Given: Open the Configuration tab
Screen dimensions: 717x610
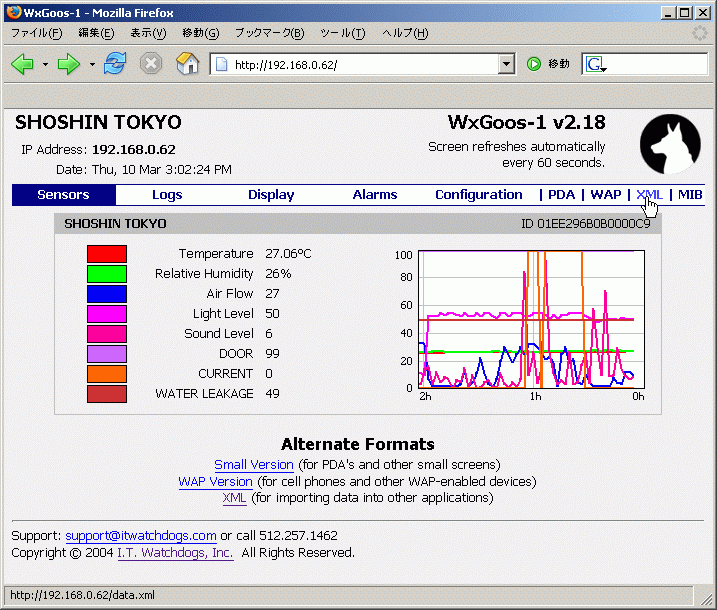Looking at the screenshot, I should [479, 195].
